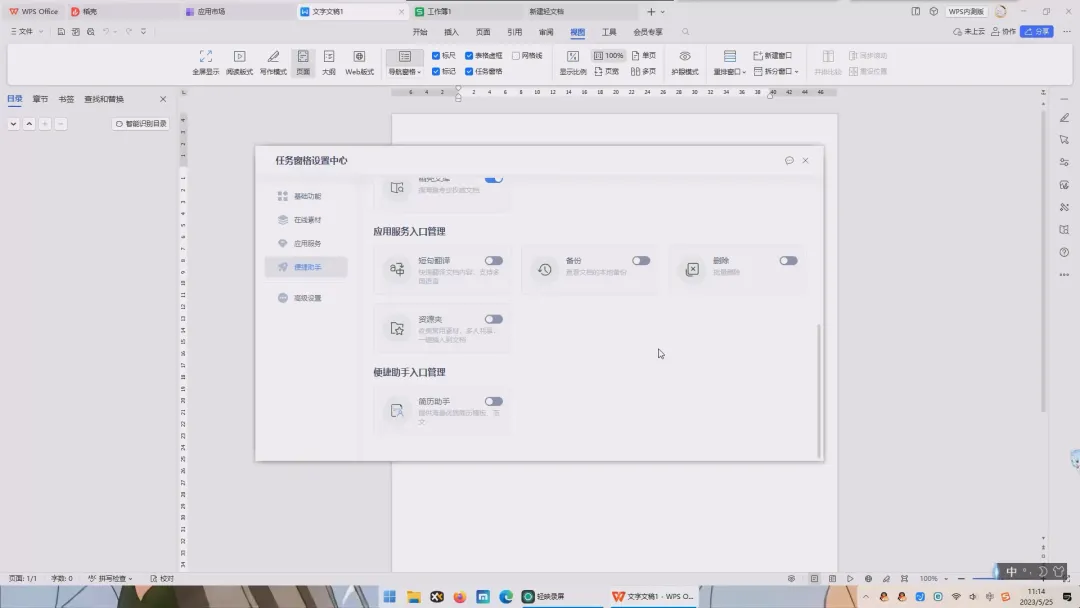Switch to 大纲 outline view

tap(329, 62)
